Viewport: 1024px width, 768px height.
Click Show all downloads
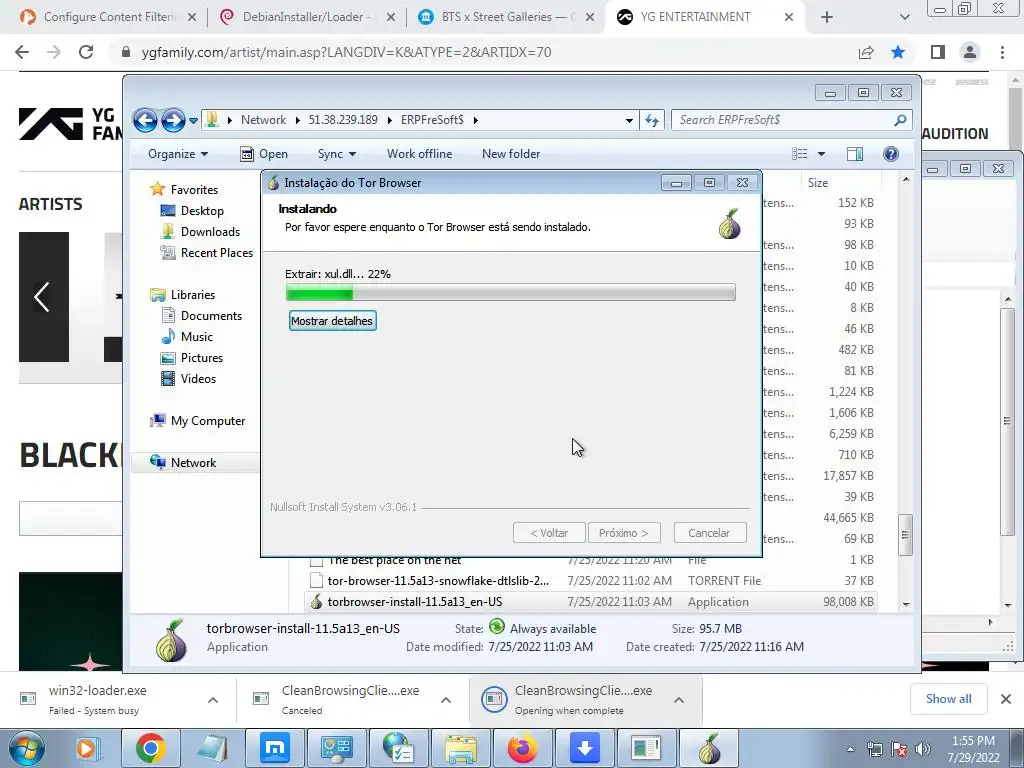point(948,699)
